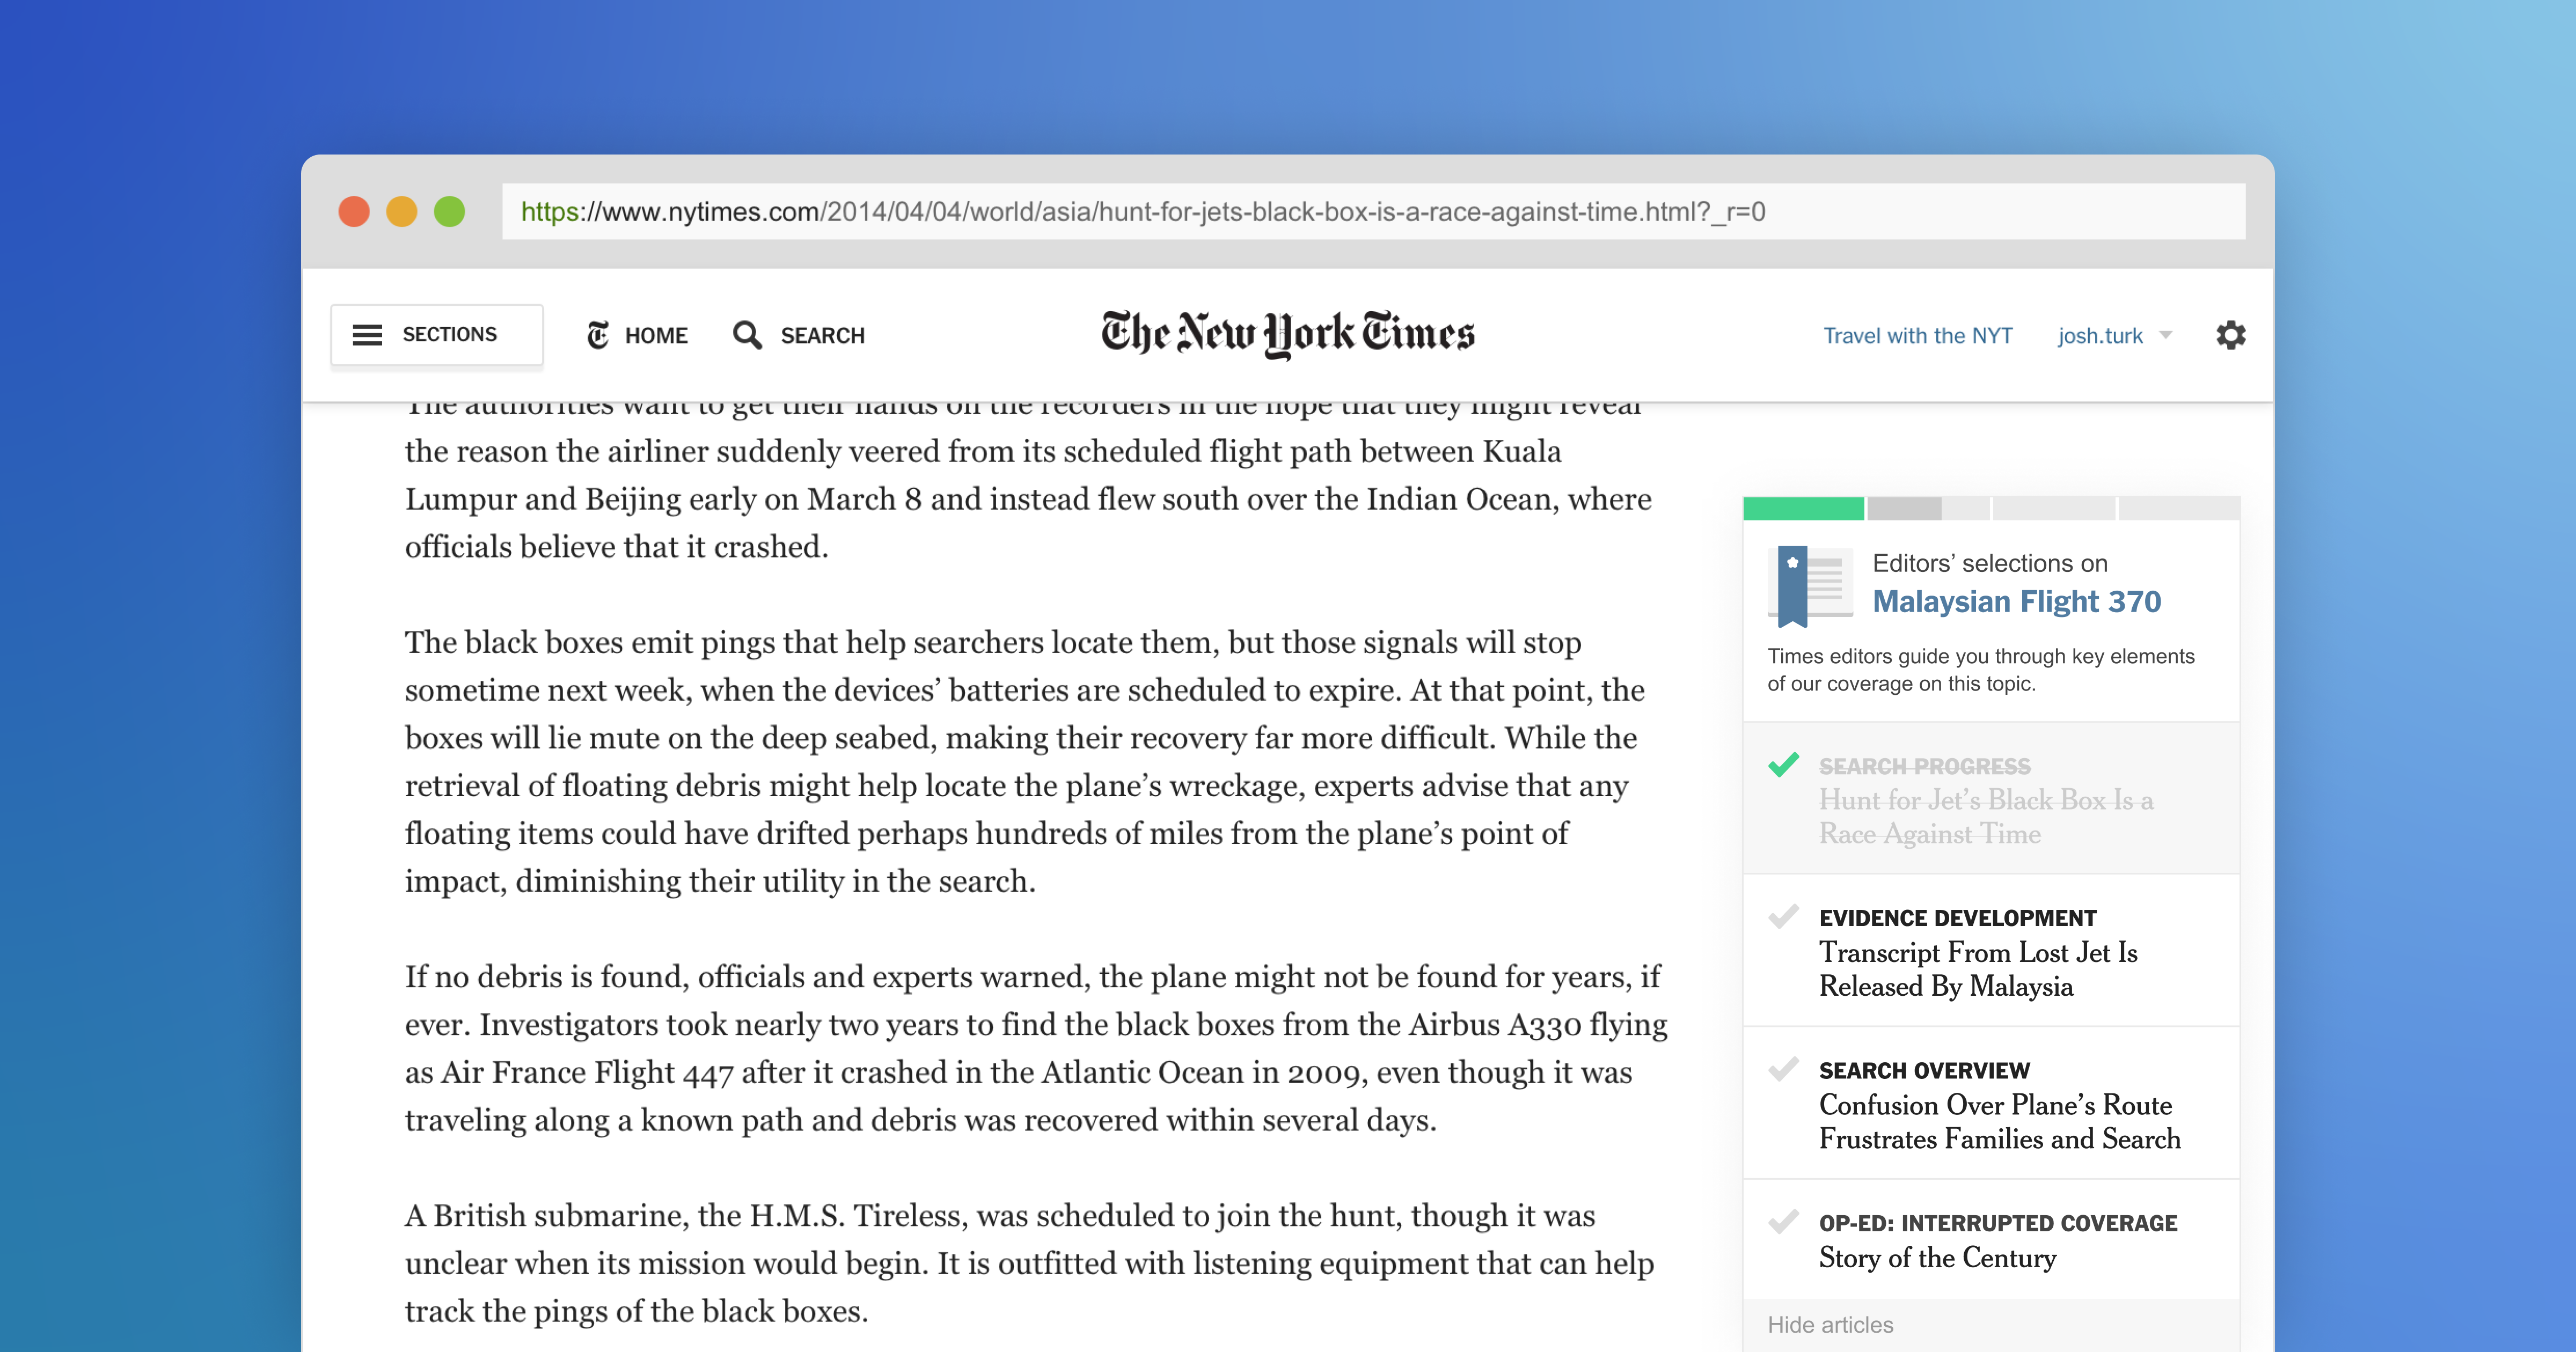Image resolution: width=2576 pixels, height=1352 pixels.
Task: Click the NYT 'T' home icon
Action: point(598,335)
